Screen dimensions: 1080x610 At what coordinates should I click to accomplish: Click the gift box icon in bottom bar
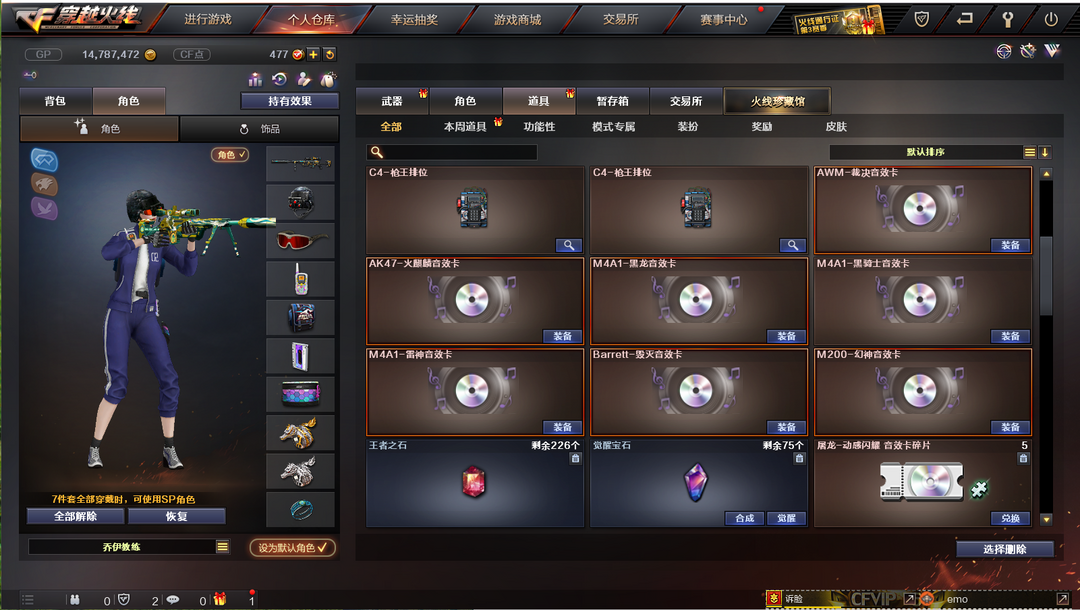point(220,599)
